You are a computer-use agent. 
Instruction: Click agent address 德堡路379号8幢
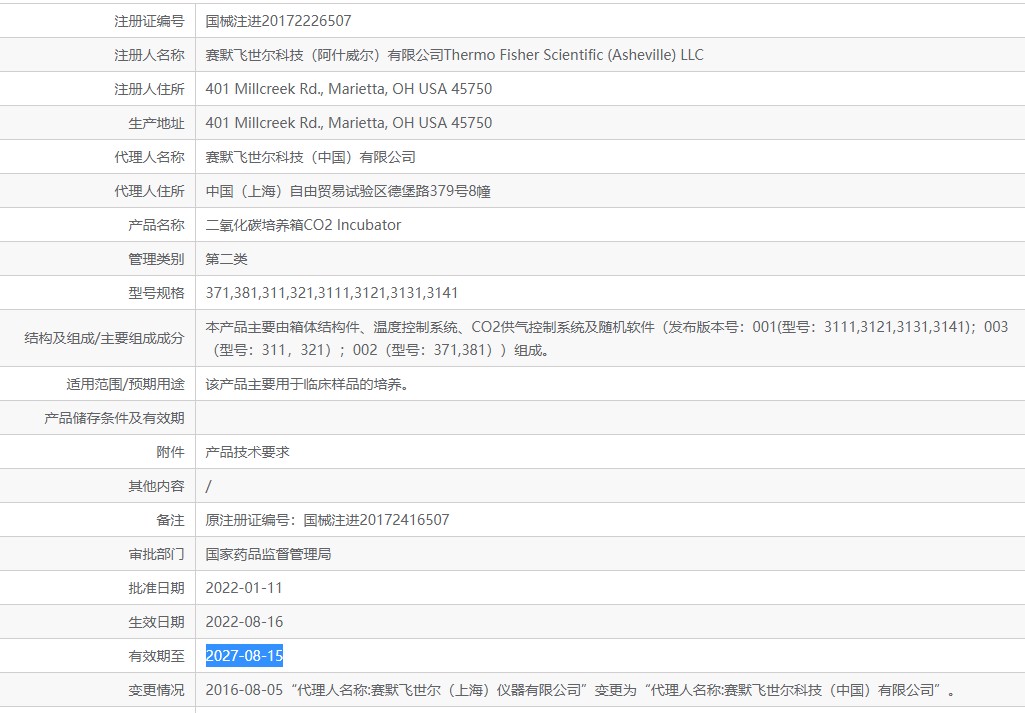(439, 191)
